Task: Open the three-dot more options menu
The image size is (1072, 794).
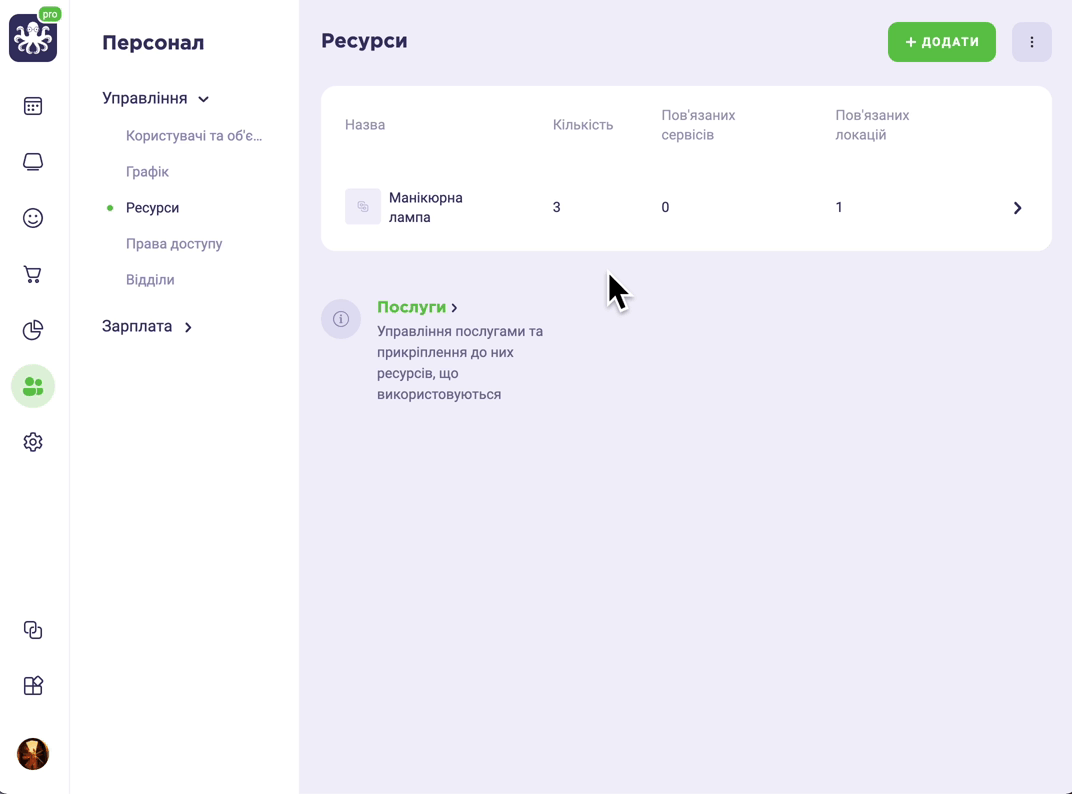Action: [x=1032, y=42]
